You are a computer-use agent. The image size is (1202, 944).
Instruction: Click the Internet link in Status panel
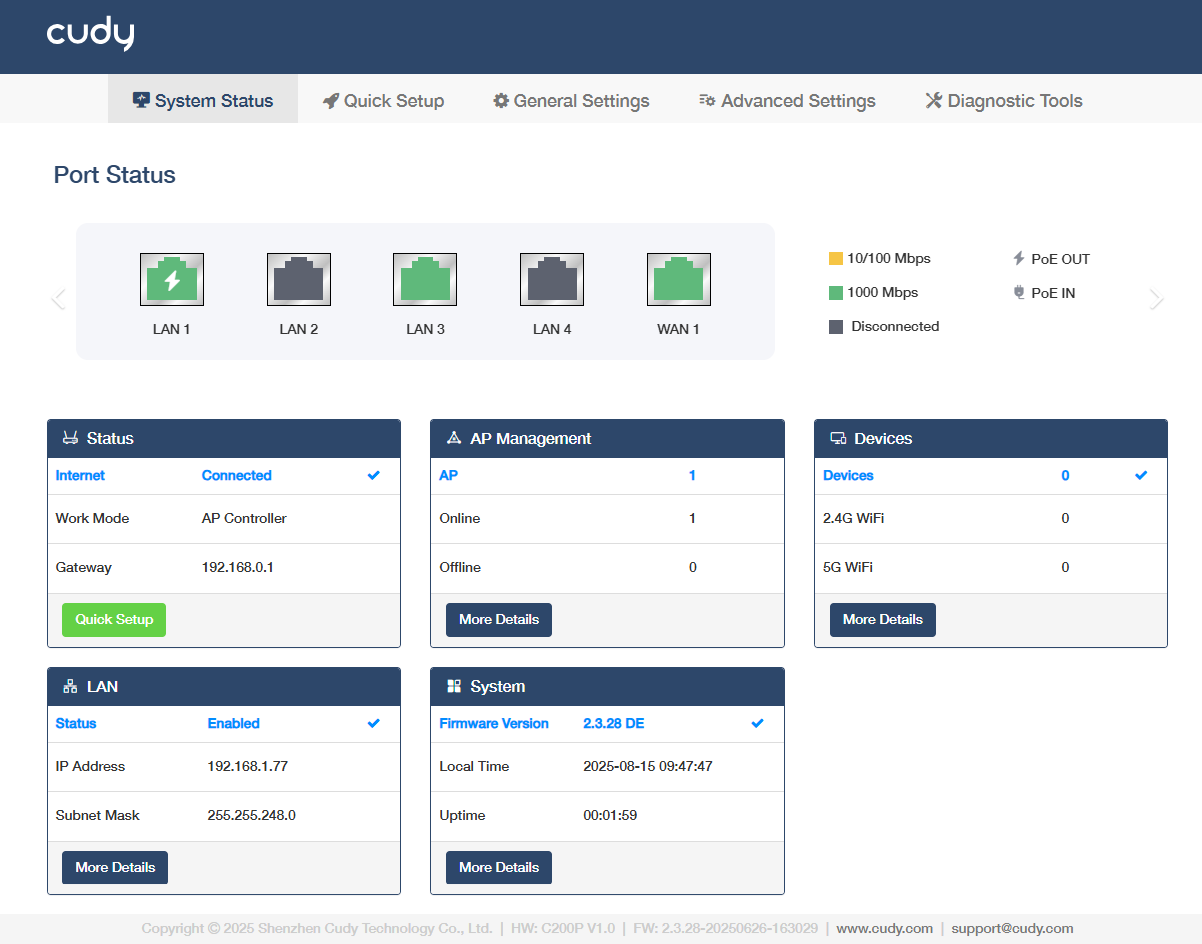pyautogui.click(x=80, y=475)
